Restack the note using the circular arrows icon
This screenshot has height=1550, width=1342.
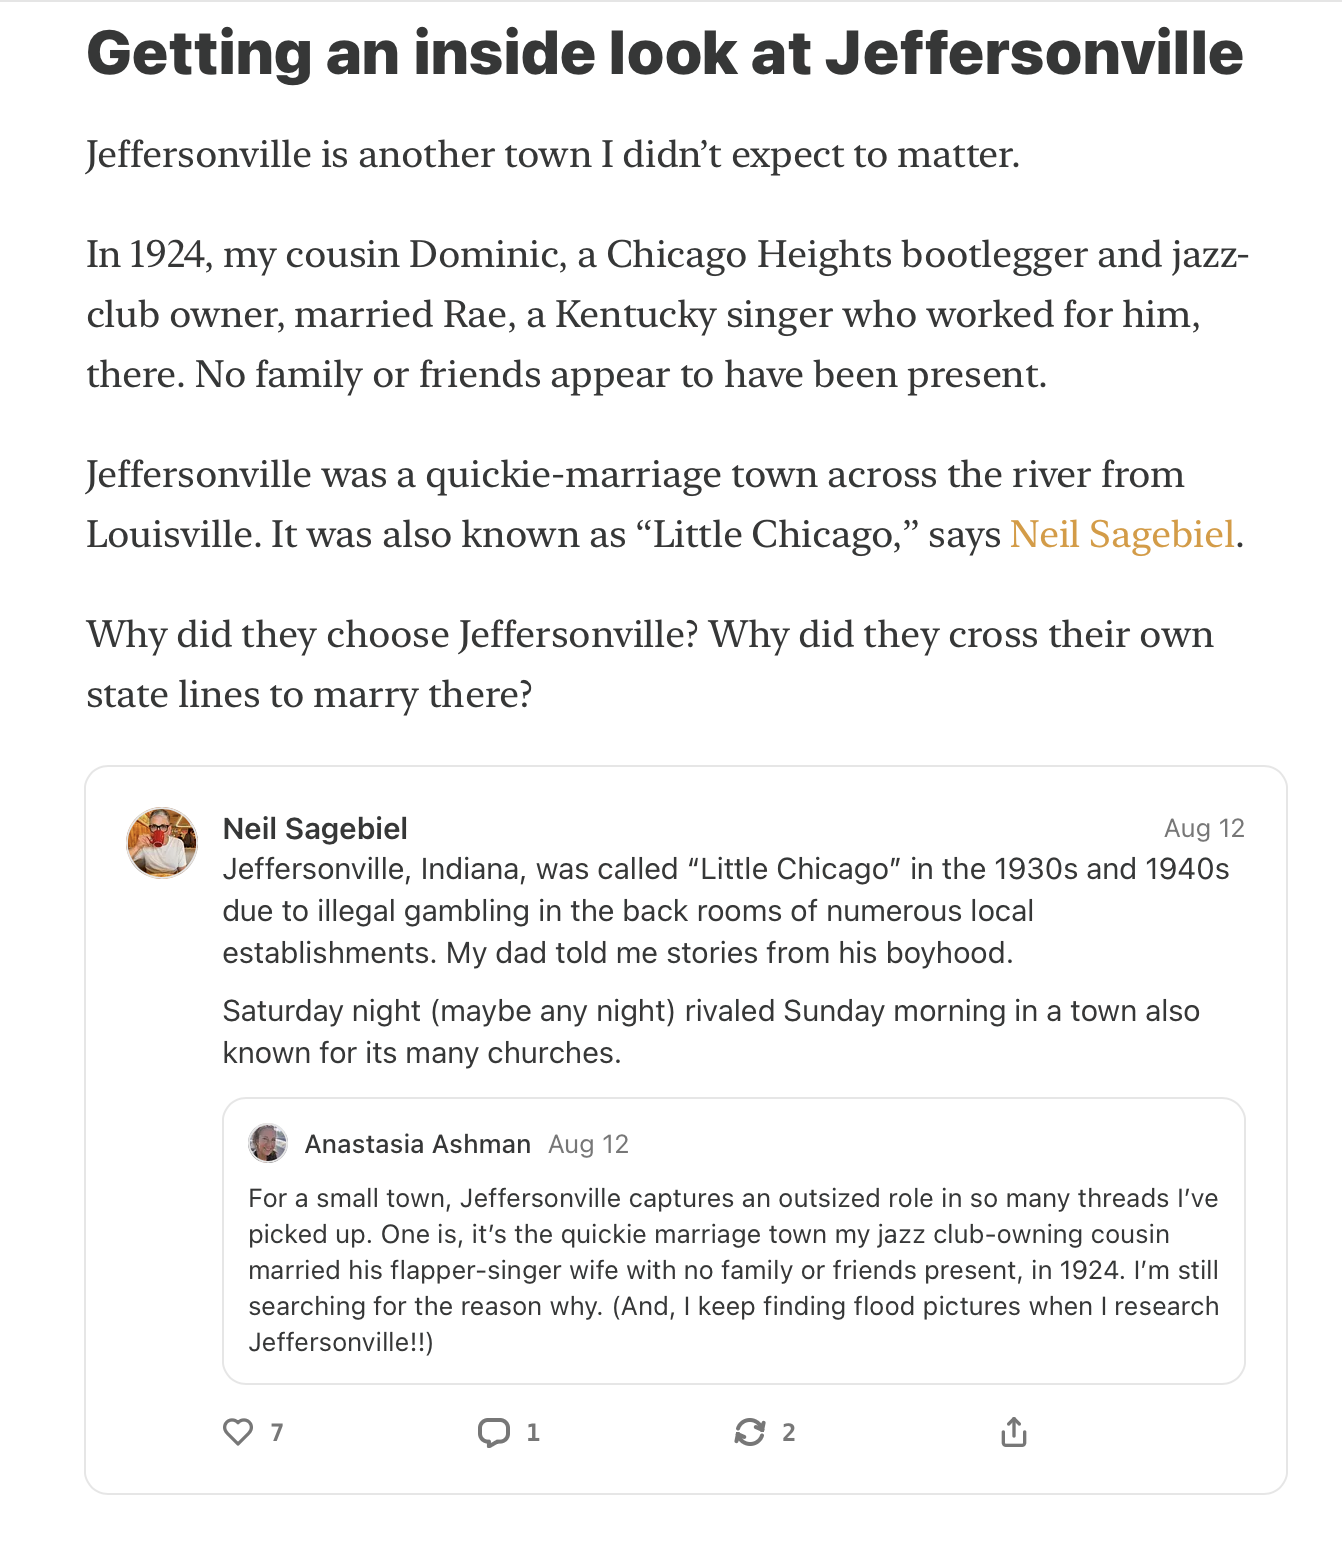(x=750, y=1432)
